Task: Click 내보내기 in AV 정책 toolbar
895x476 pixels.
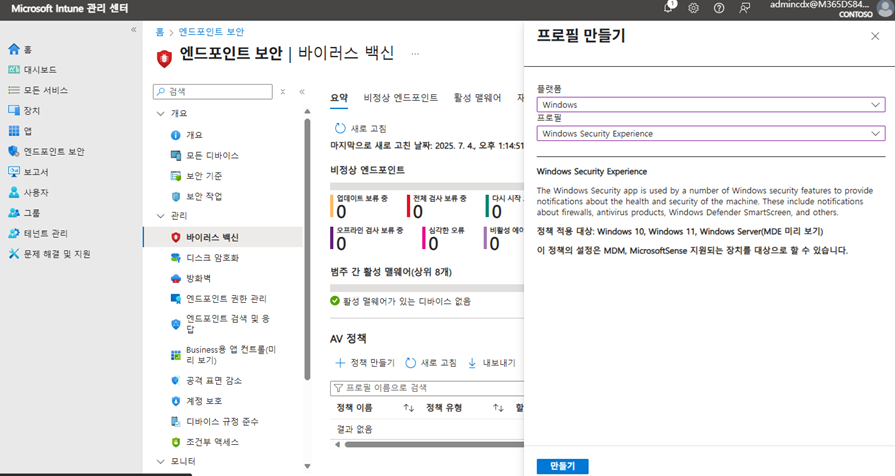Action: coord(492,363)
